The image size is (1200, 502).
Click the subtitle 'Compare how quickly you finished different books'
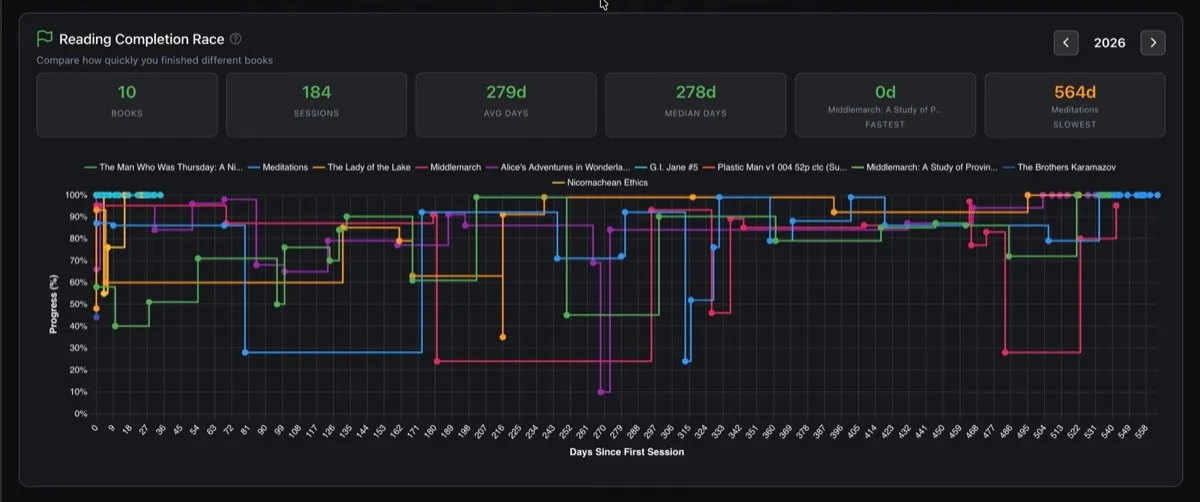155,60
